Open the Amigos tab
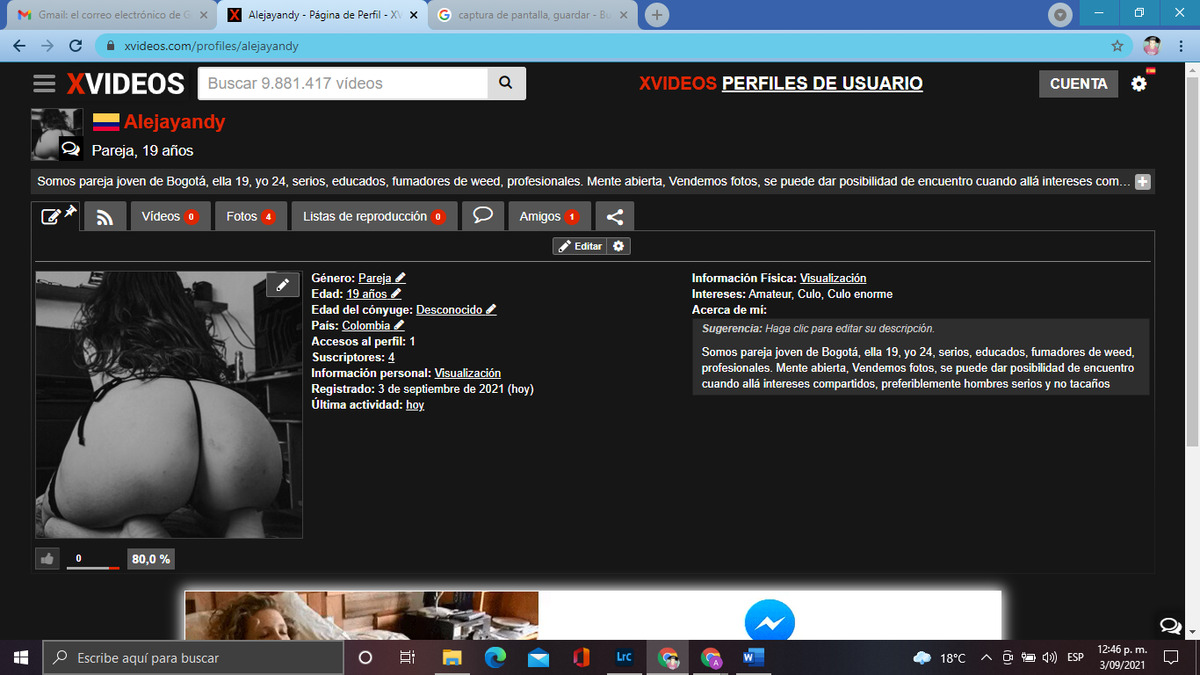Viewport: 1200px width, 675px height. 549,217
